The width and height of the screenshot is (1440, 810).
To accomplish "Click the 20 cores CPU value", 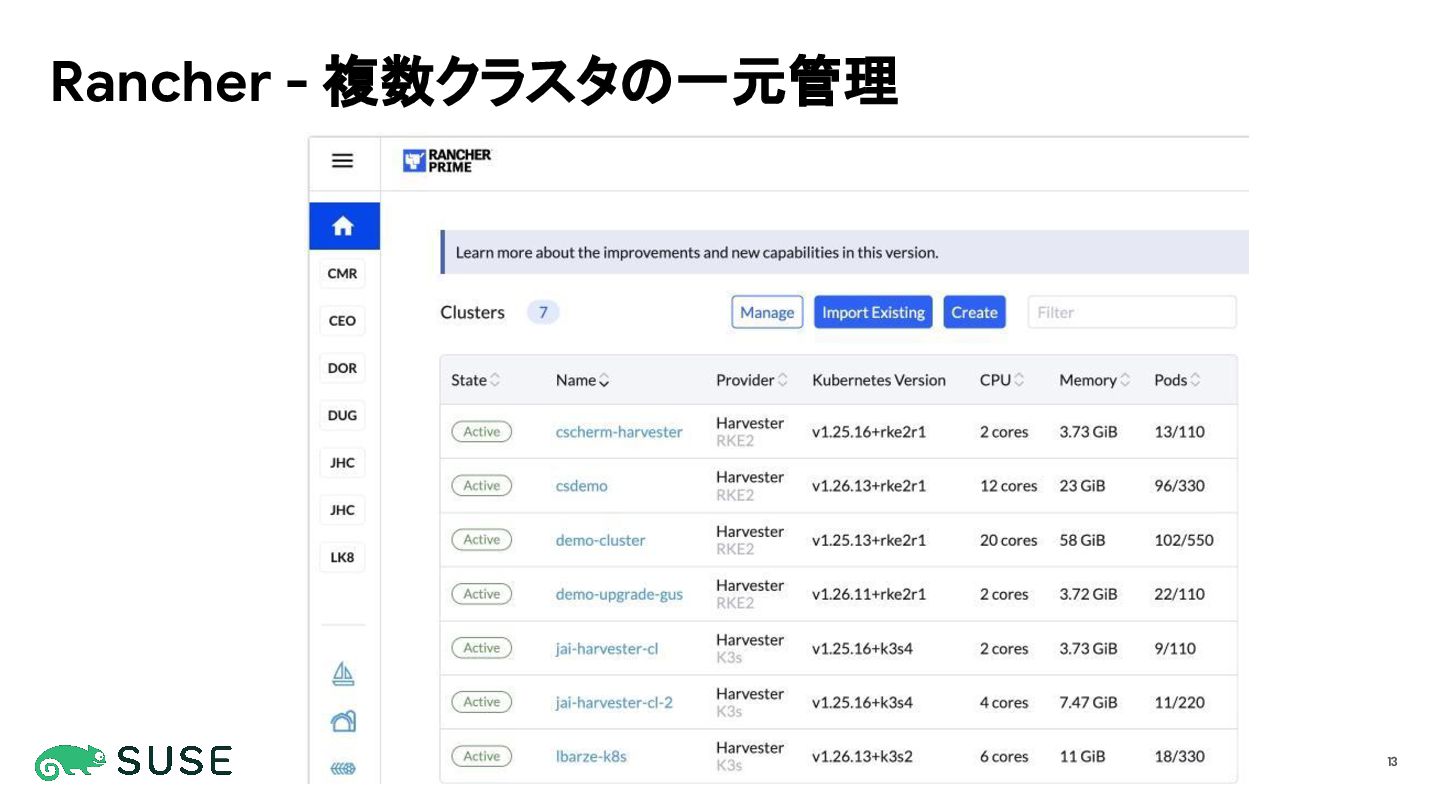I will coord(1009,540).
